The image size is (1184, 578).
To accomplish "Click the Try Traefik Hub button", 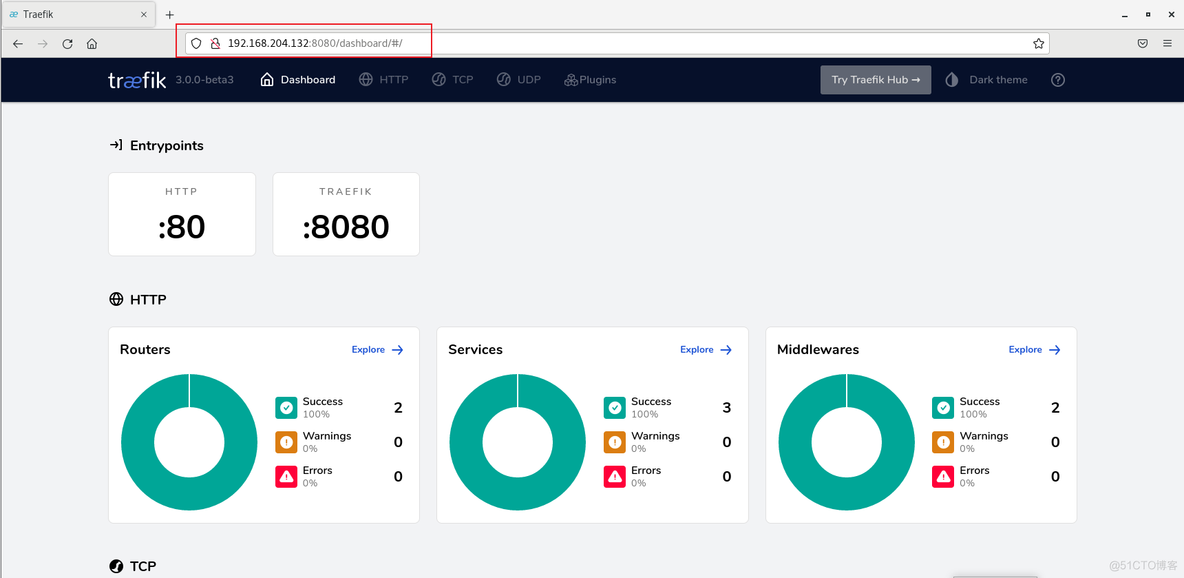I will pyautogui.click(x=875, y=80).
